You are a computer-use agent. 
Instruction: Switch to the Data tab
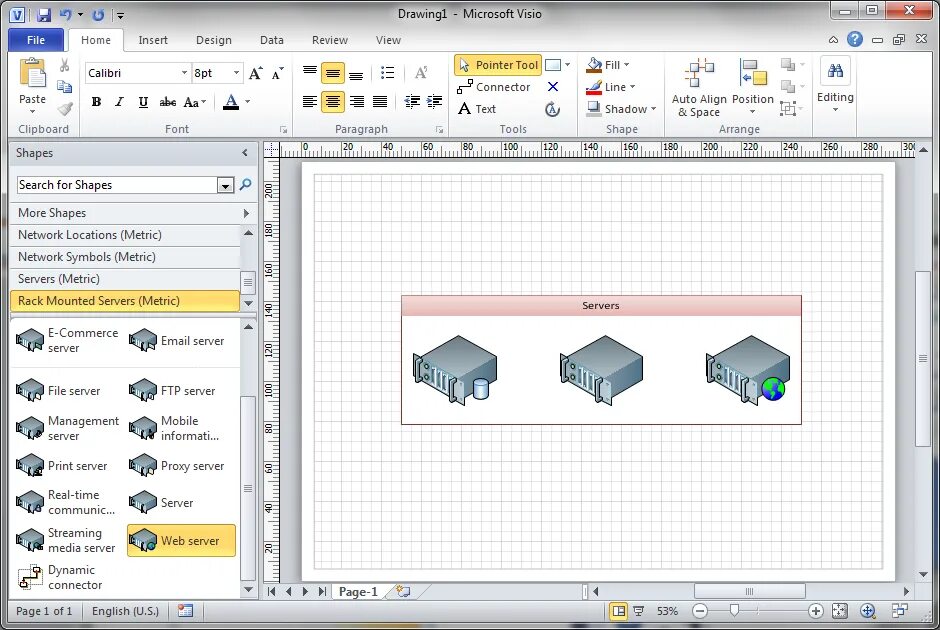[x=272, y=40]
